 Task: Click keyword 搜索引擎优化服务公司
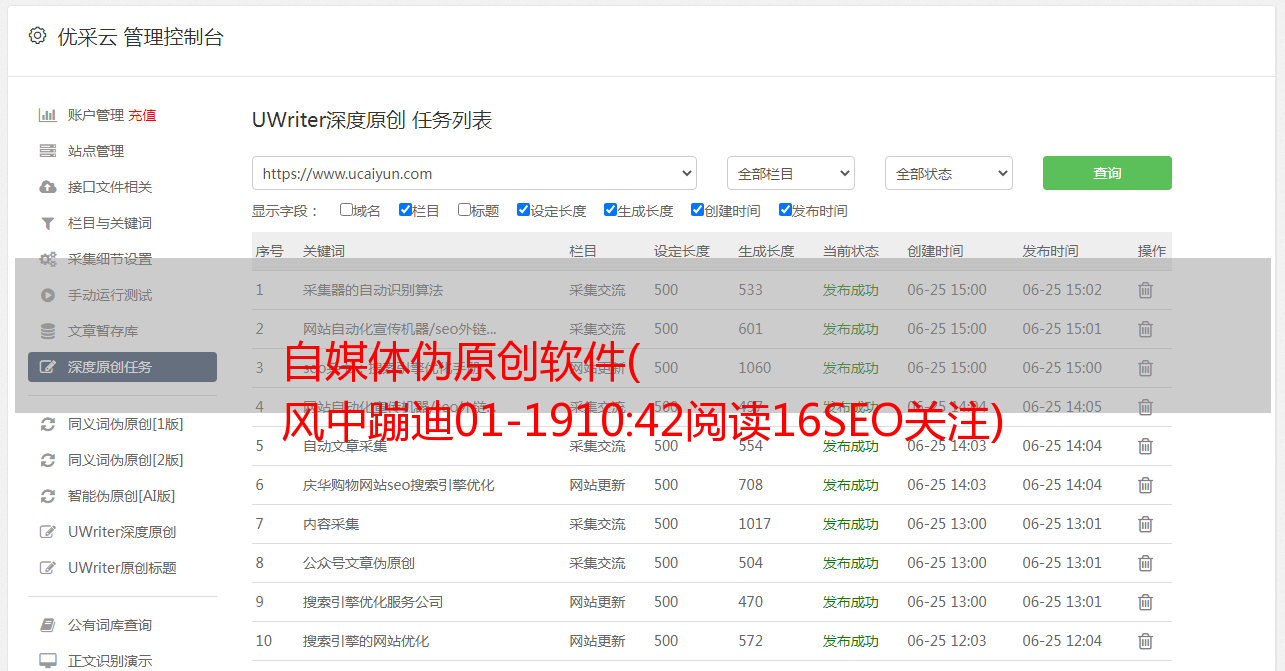coord(373,602)
